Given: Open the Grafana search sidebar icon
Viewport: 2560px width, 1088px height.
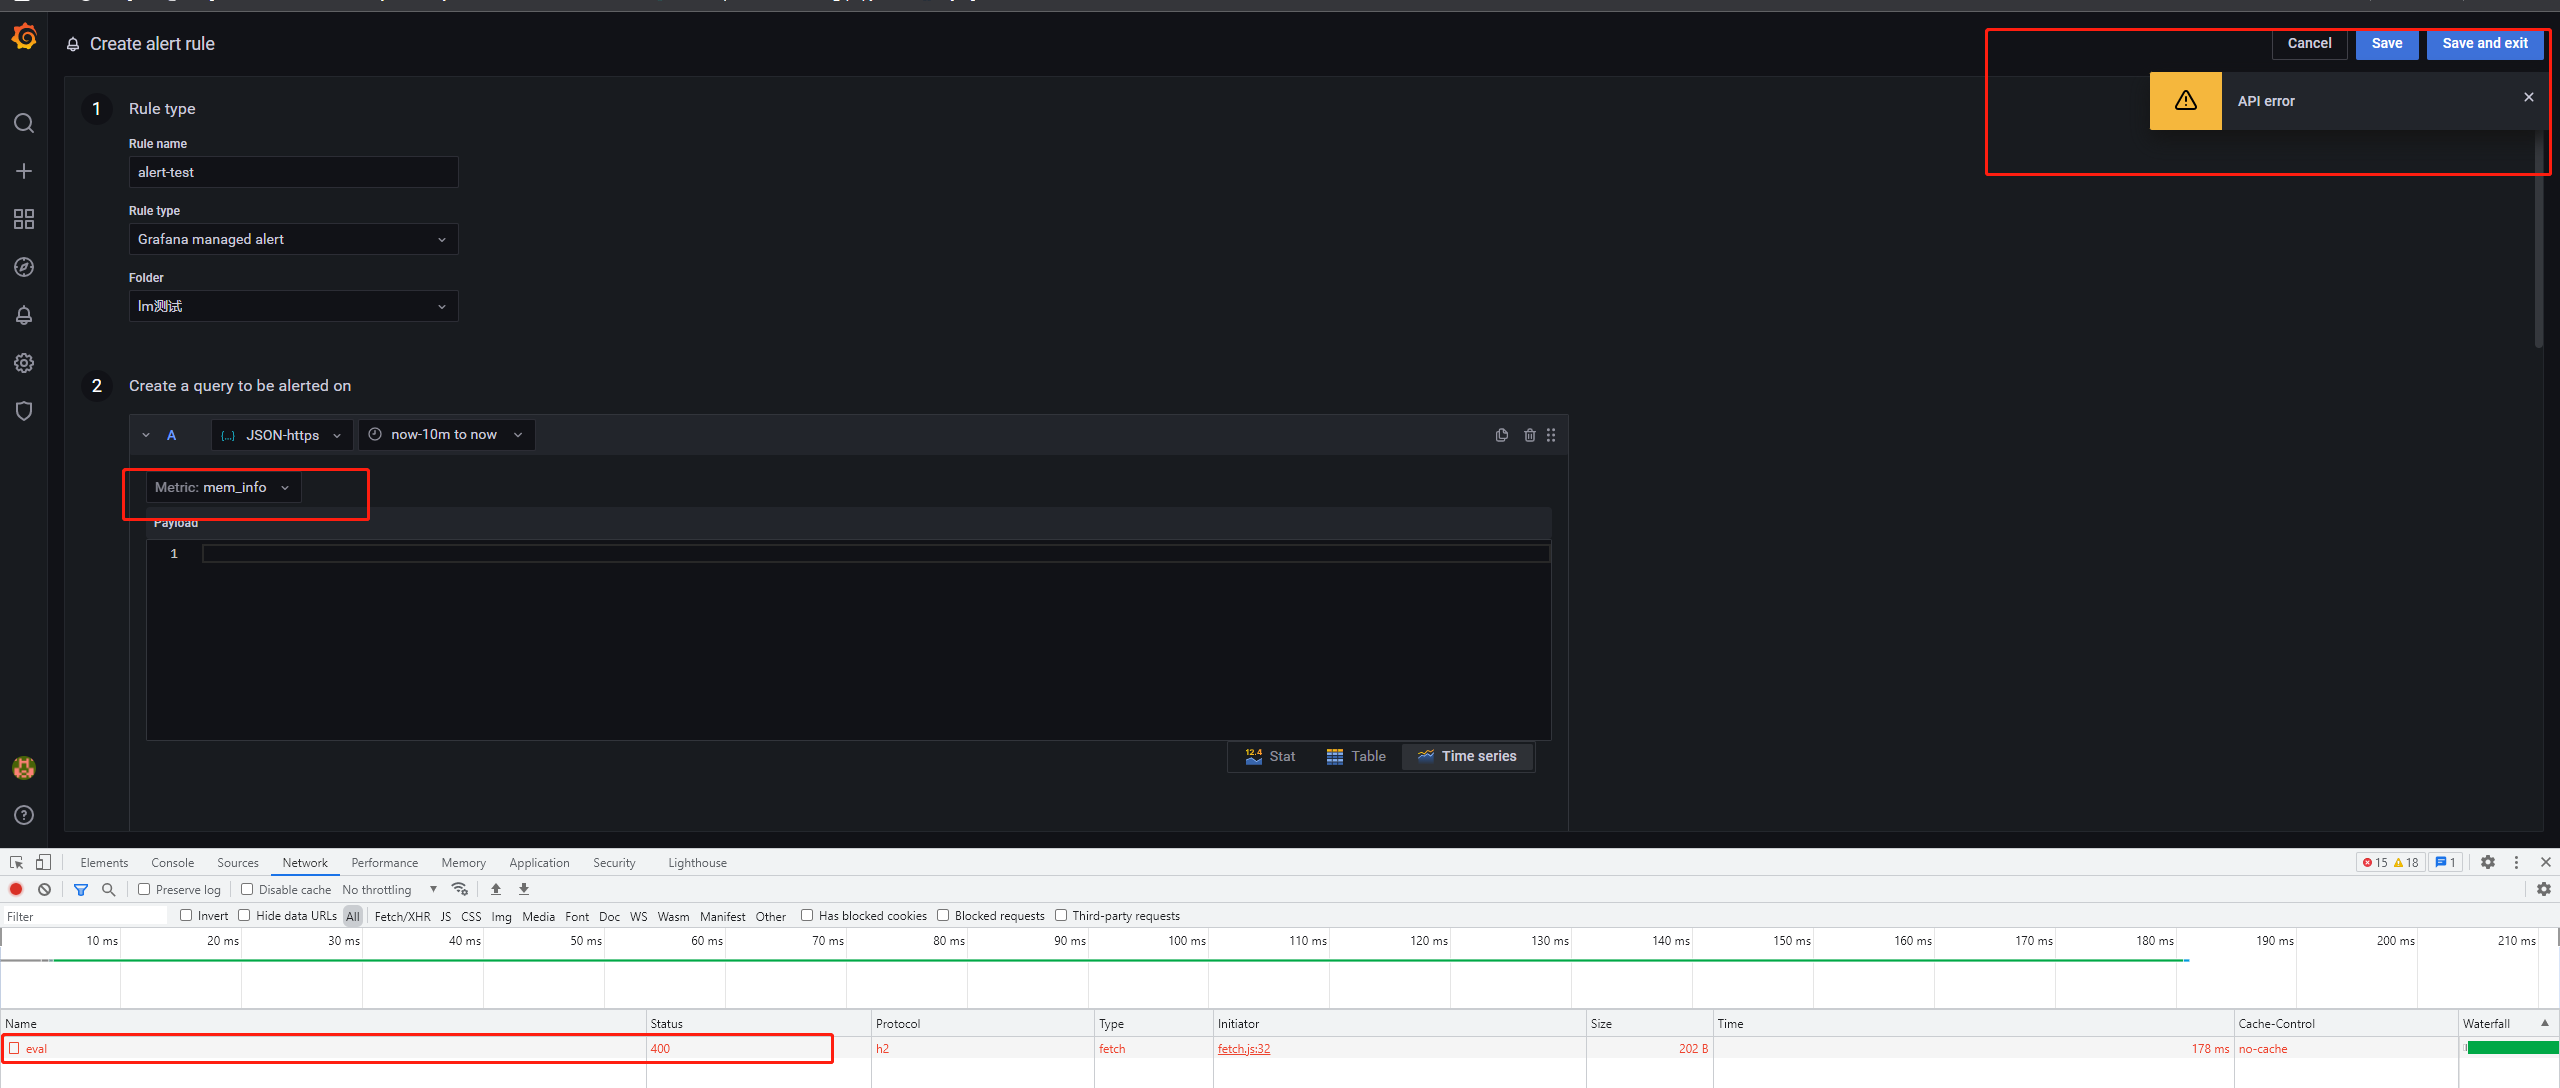Looking at the screenshot, I should coord(23,123).
